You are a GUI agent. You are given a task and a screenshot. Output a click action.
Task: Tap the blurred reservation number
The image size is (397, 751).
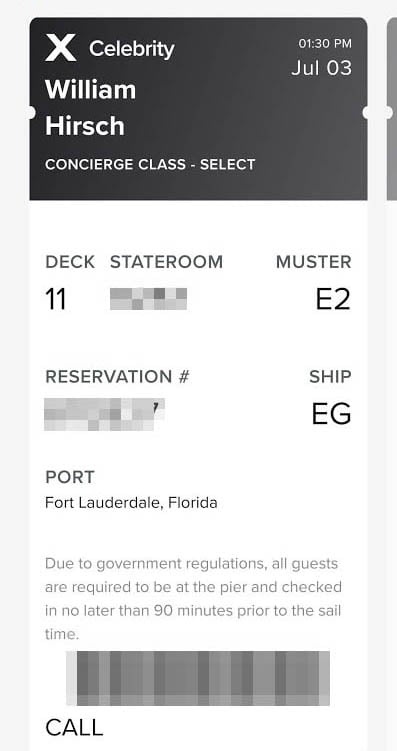pos(104,414)
